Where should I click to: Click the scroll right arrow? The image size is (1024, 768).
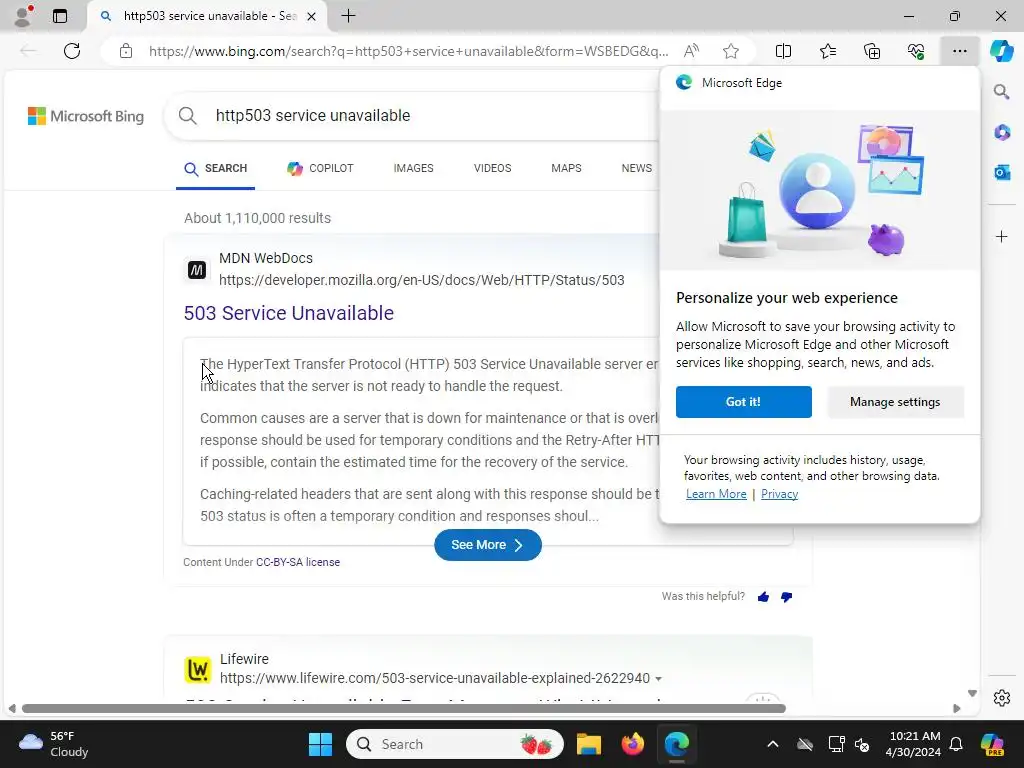point(957,709)
